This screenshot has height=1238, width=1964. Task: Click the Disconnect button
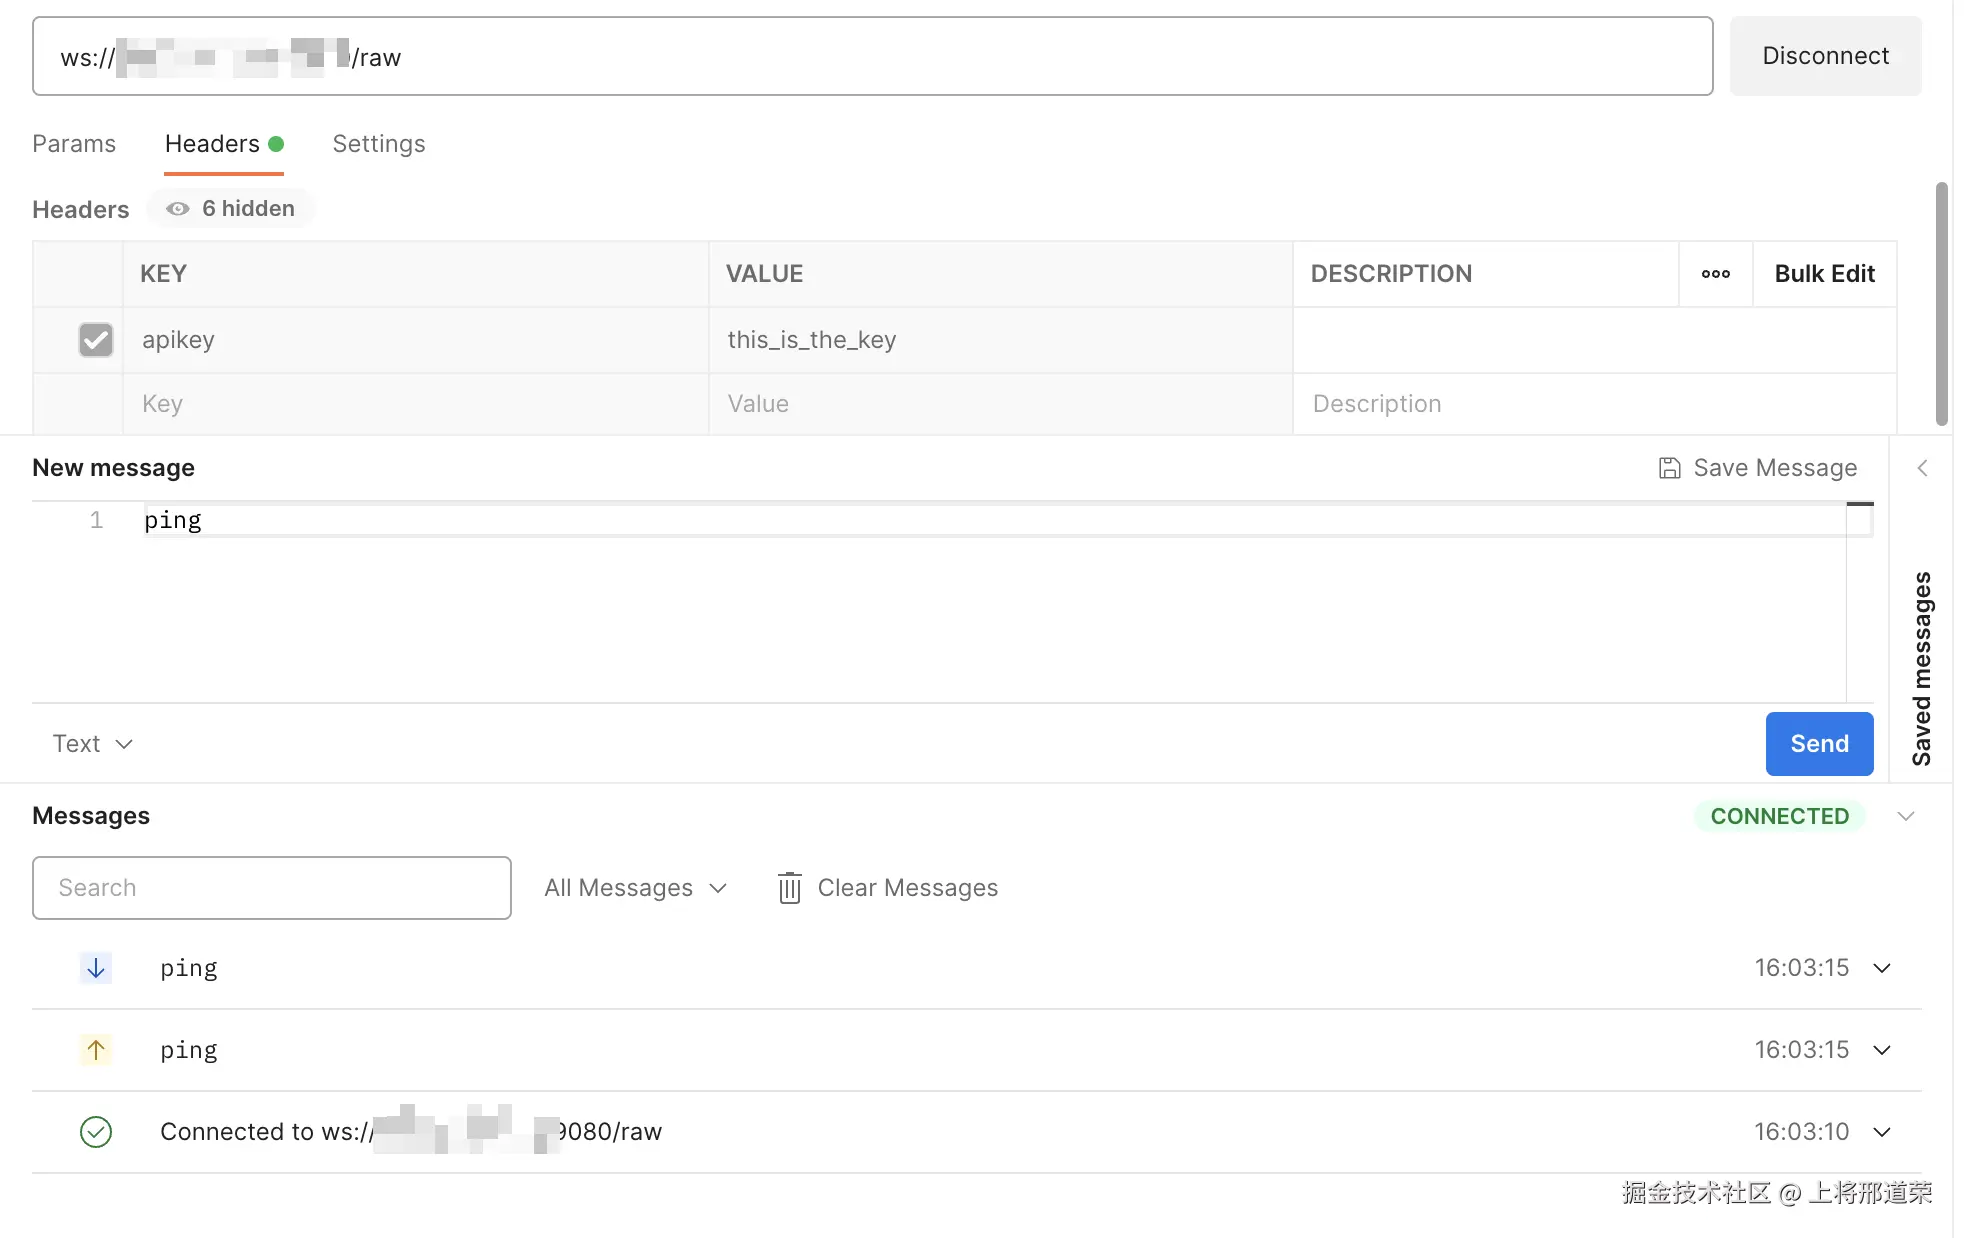coord(1825,56)
